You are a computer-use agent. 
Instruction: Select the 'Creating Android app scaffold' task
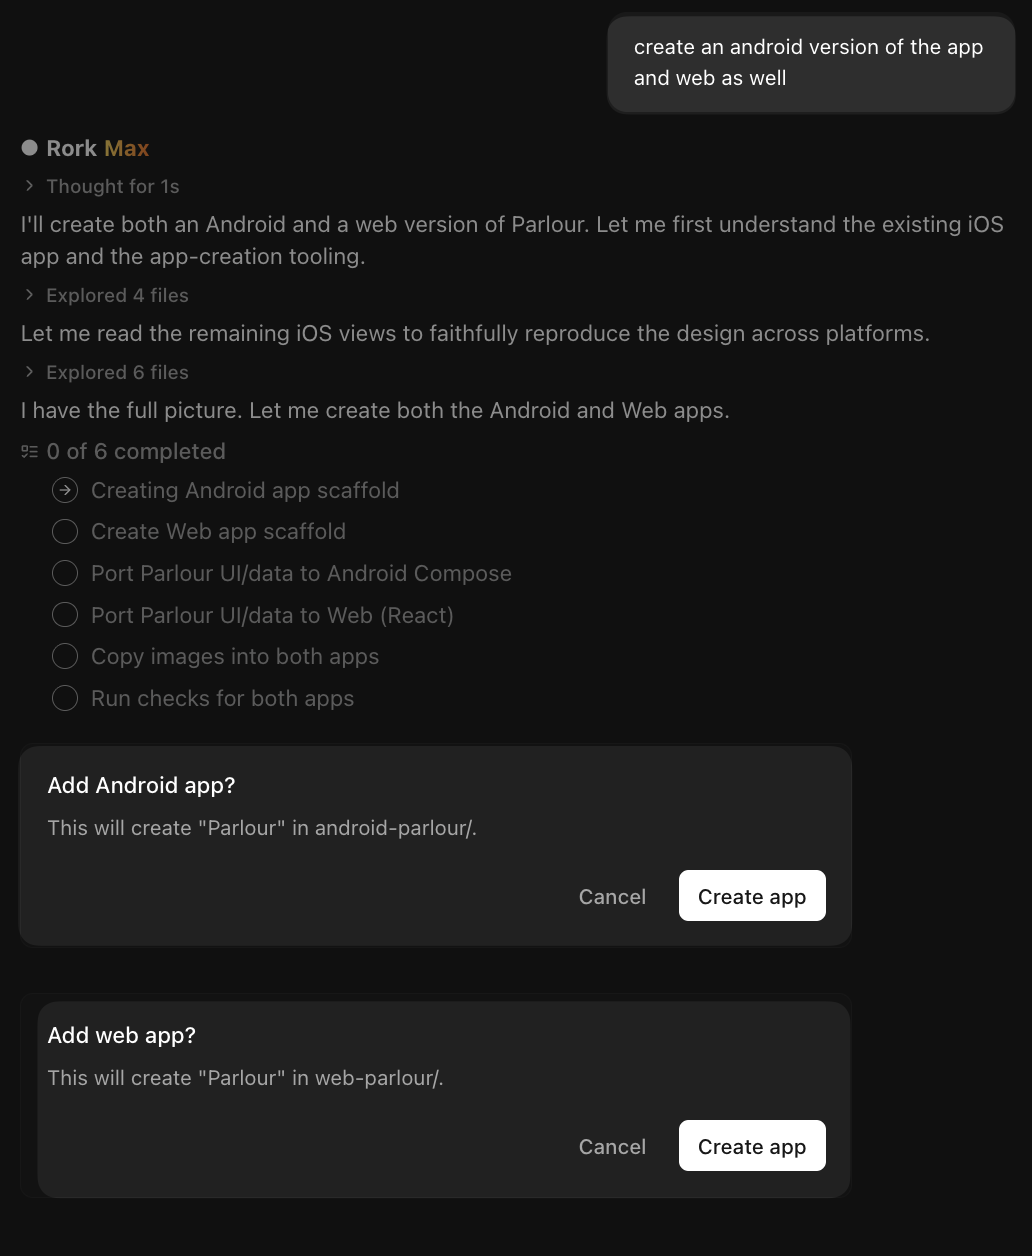(x=245, y=491)
